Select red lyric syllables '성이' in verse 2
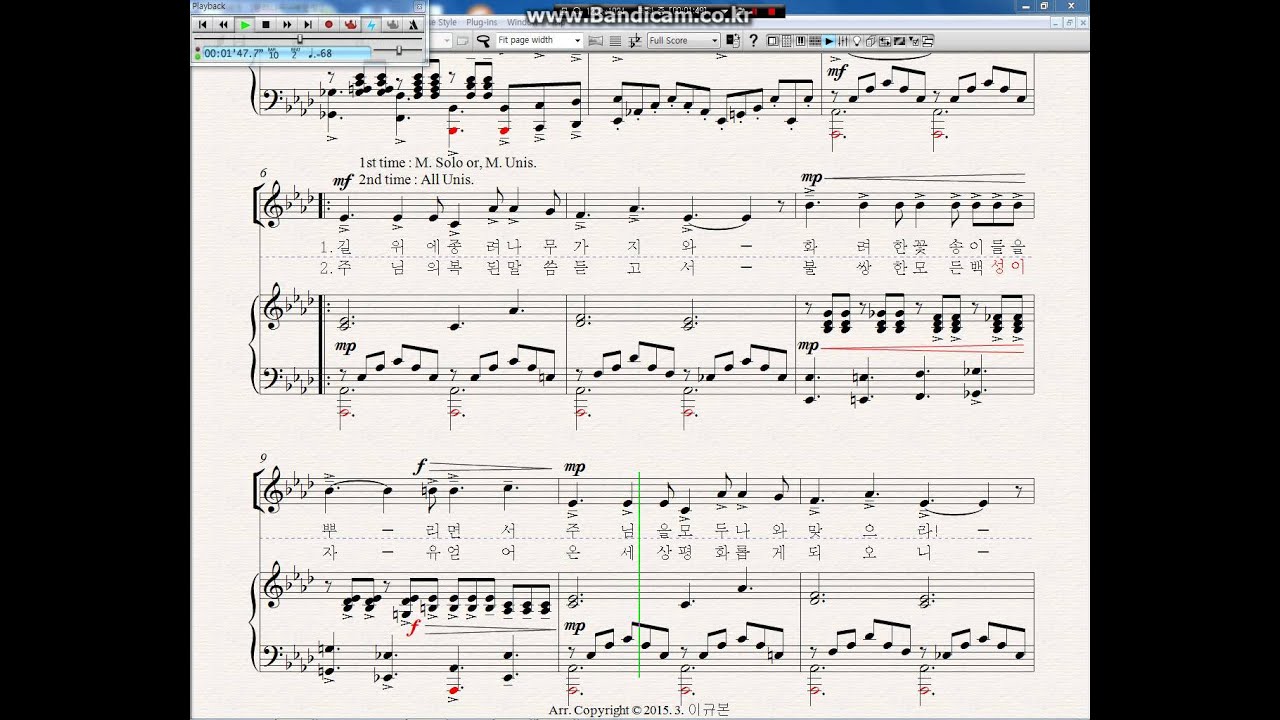The image size is (1280, 720). (1007, 267)
